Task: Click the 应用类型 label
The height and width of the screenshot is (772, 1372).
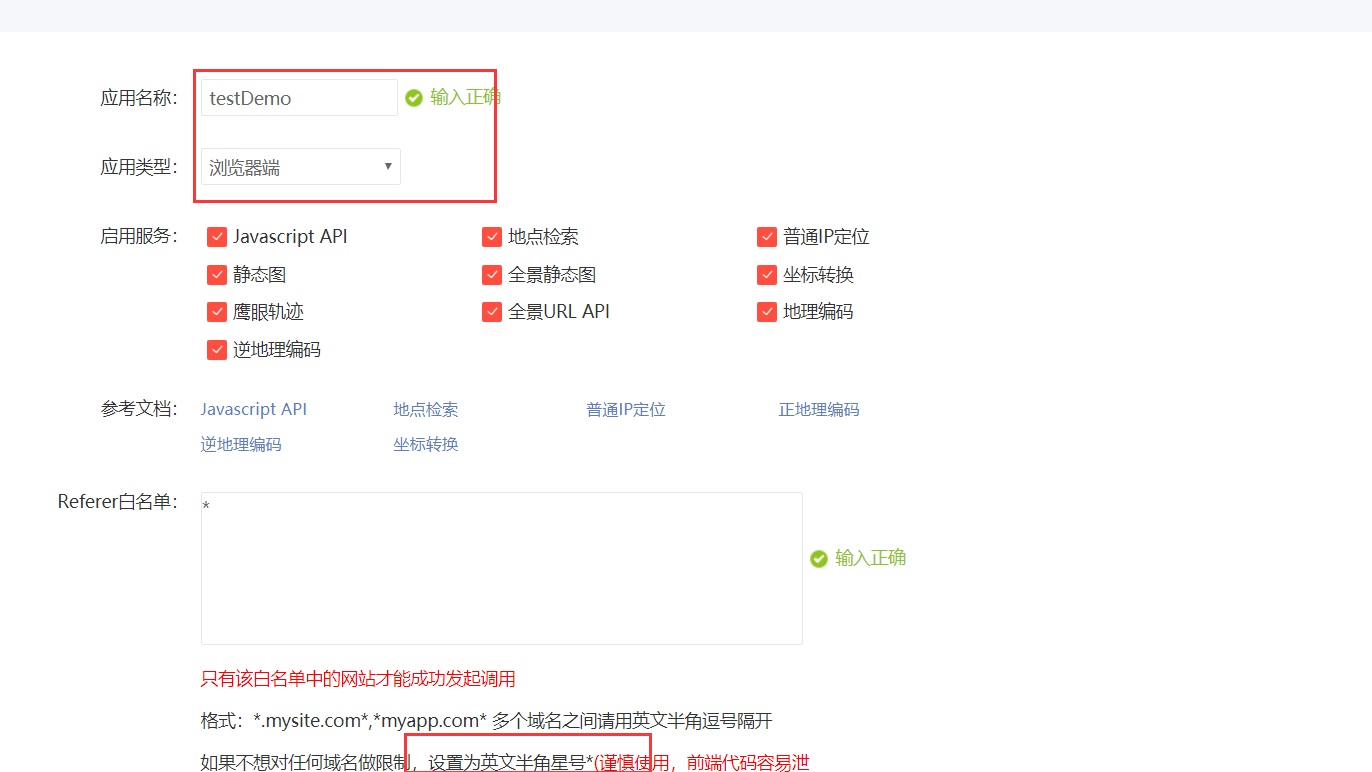Action: tap(139, 167)
